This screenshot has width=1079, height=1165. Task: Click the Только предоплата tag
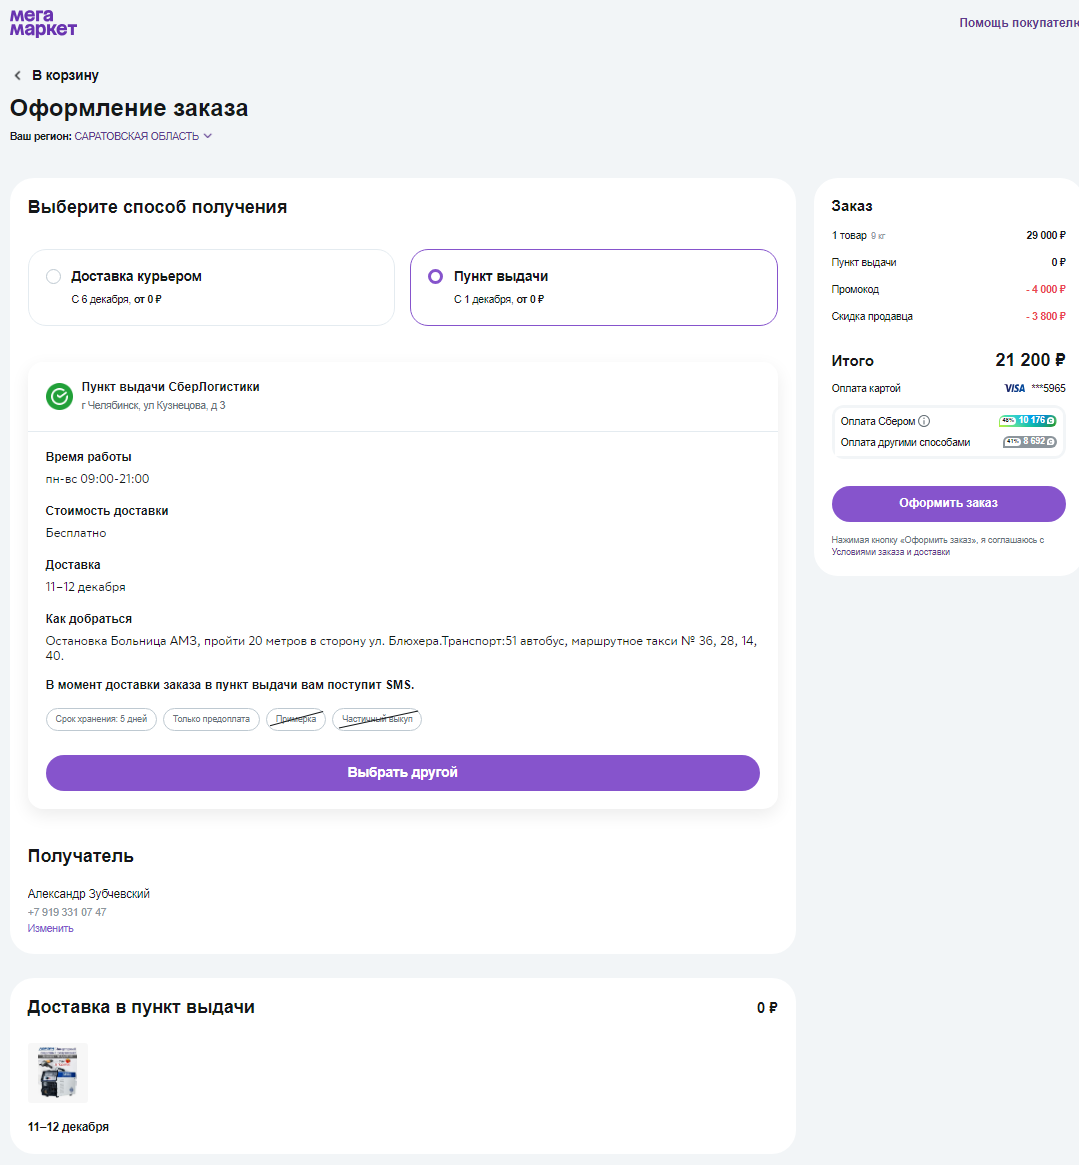pos(211,719)
